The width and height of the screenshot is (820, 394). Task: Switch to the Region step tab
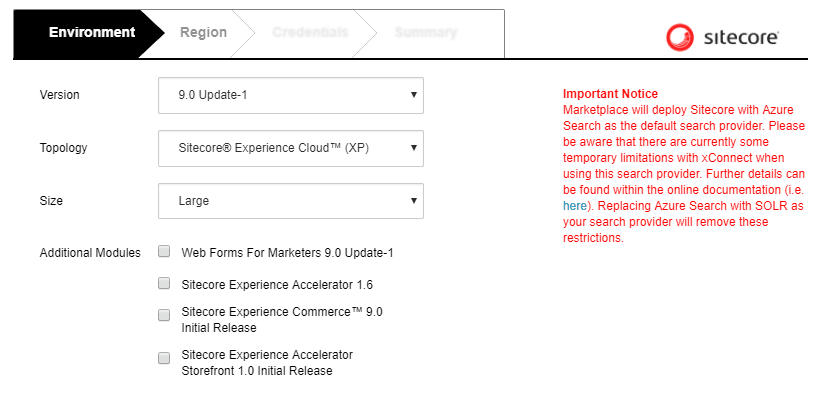(x=203, y=32)
